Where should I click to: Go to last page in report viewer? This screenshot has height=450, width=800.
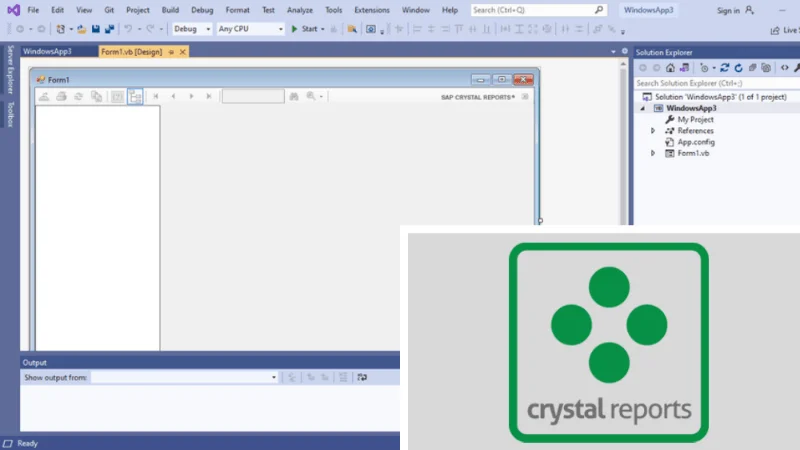[209, 96]
